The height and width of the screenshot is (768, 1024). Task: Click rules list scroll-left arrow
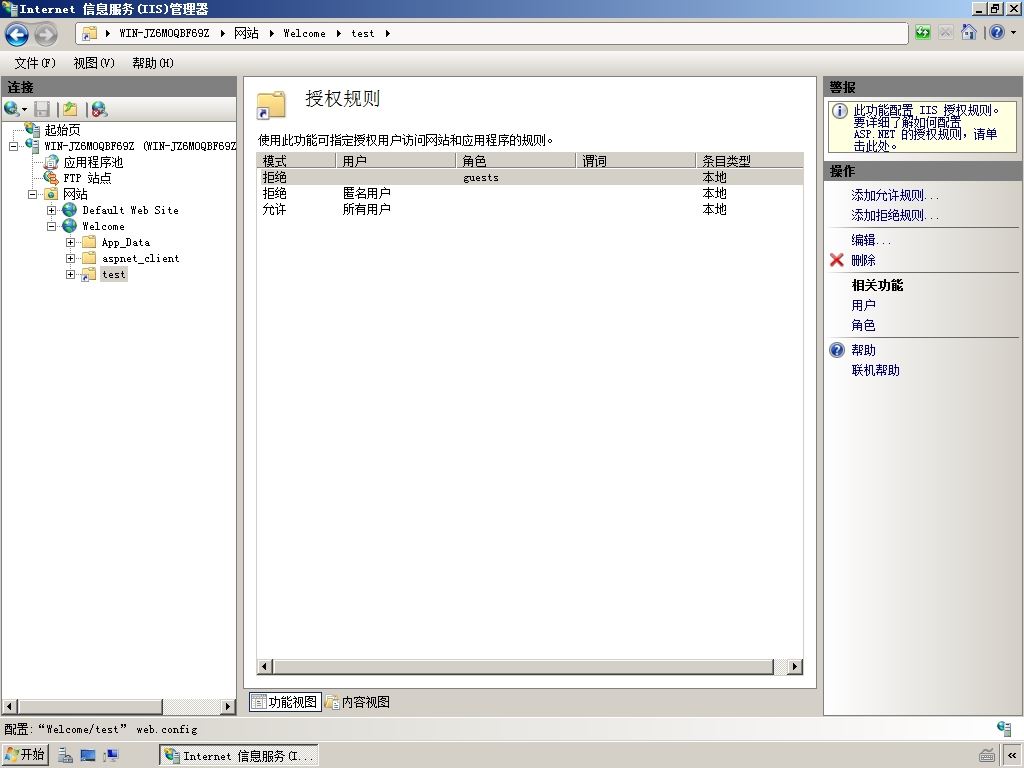[x=264, y=666]
